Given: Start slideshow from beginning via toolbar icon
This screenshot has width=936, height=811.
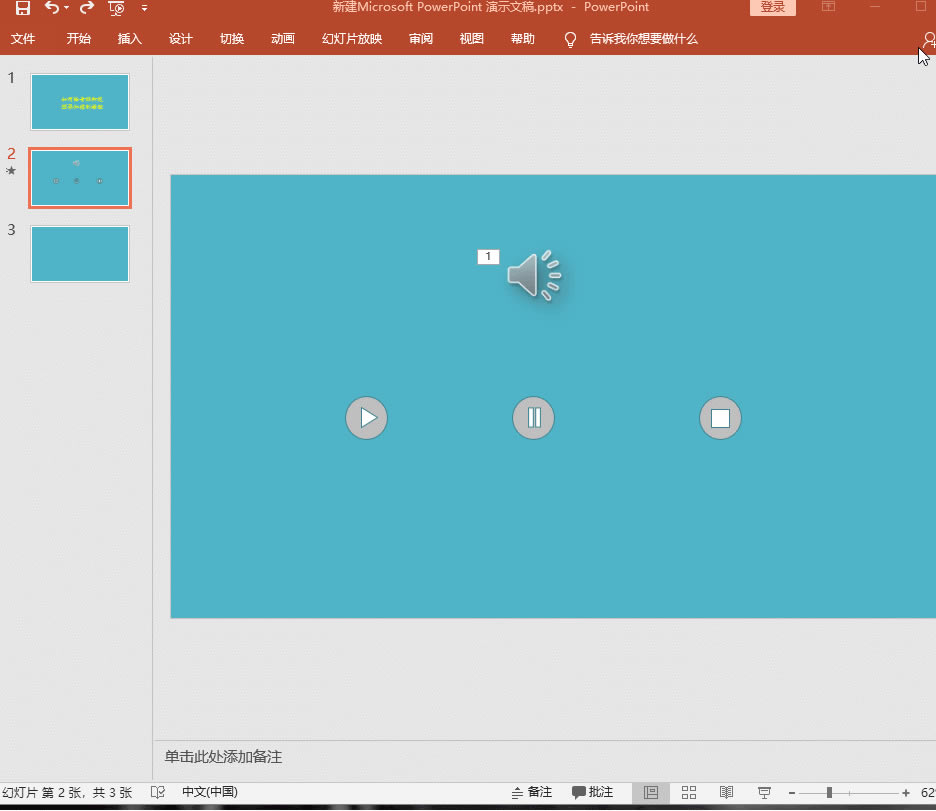Looking at the screenshot, I should pyautogui.click(x=117, y=8).
